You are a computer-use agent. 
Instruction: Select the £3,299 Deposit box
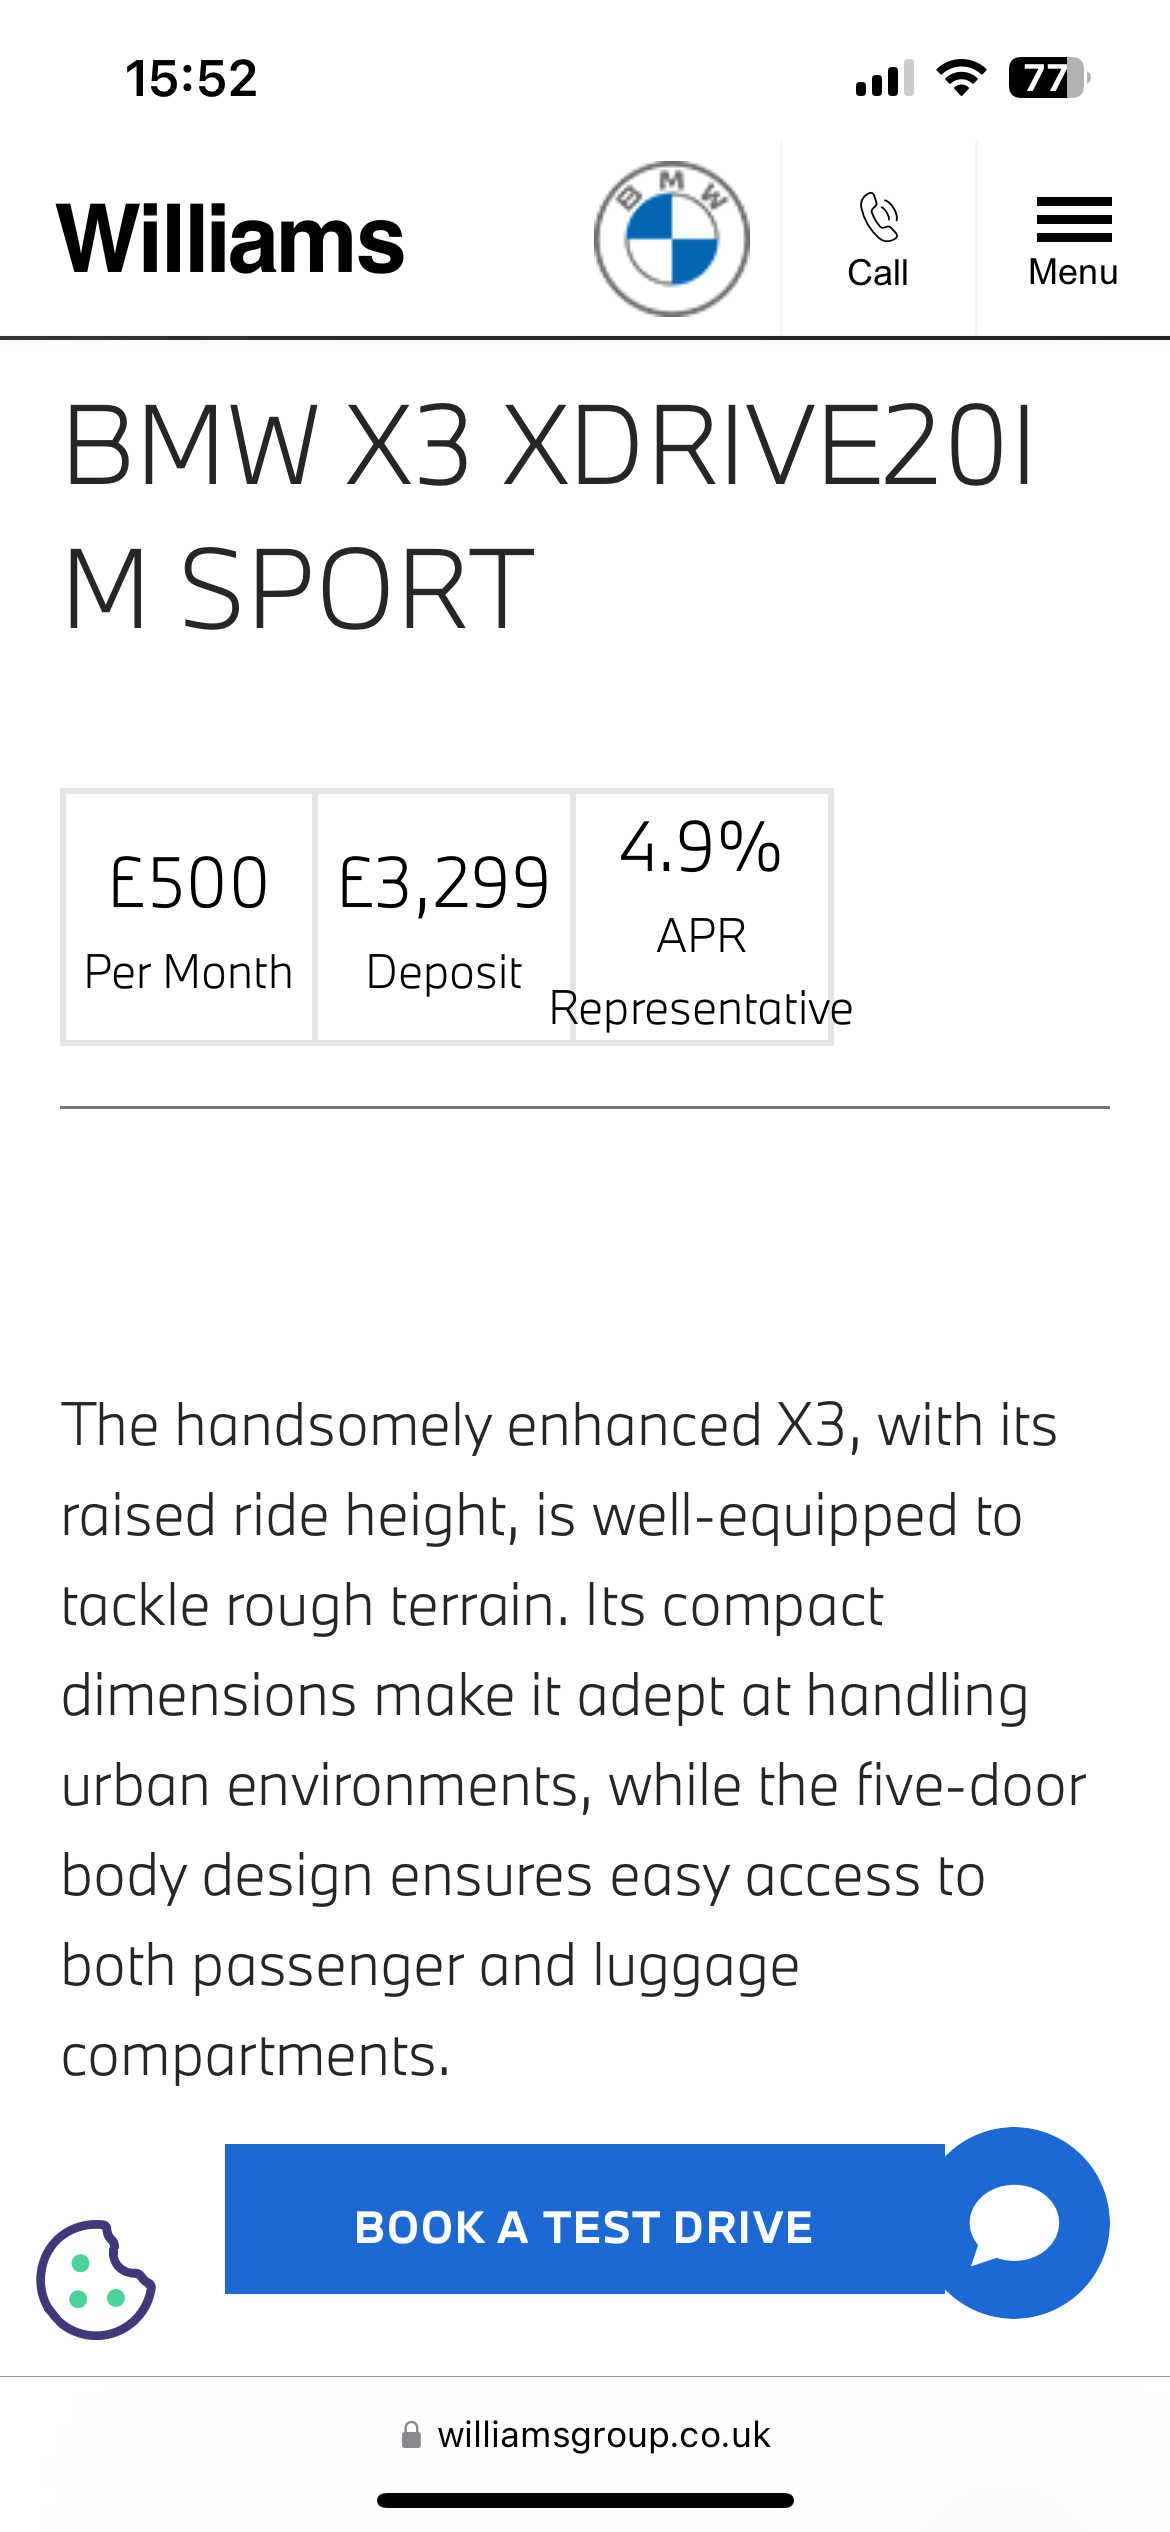(x=444, y=917)
